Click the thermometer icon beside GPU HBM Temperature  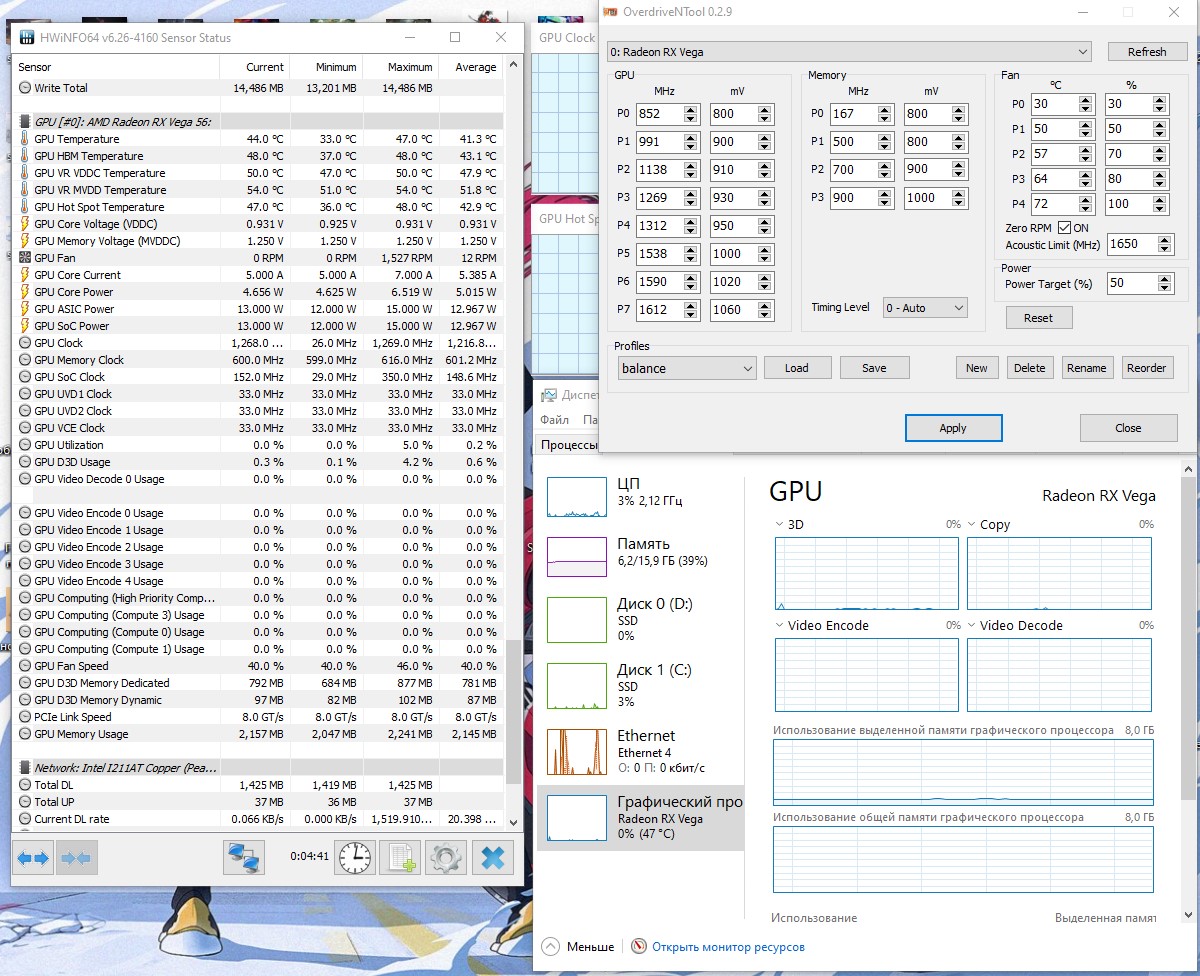(x=25, y=156)
